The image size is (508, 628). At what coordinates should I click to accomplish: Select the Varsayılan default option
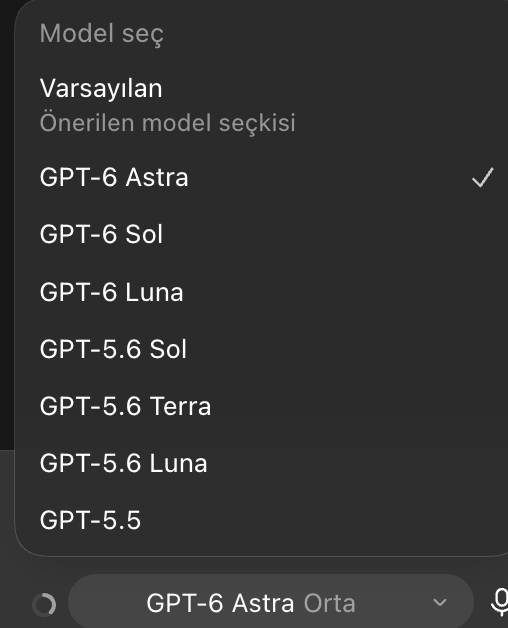[261, 105]
